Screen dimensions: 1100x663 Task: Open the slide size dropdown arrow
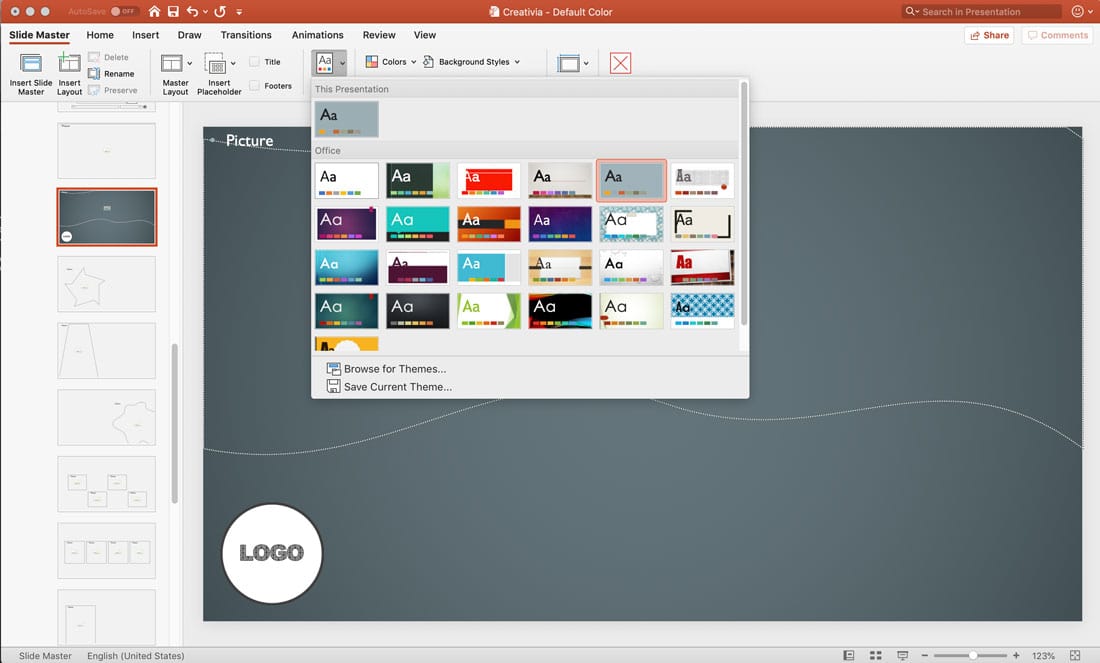[x=585, y=62]
